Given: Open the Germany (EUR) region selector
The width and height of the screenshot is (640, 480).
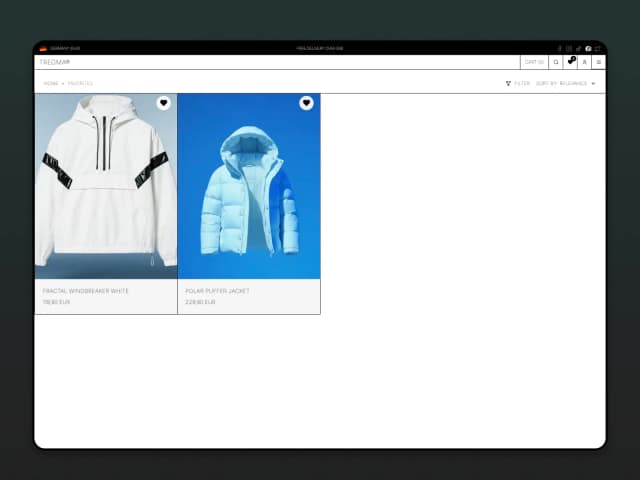Looking at the screenshot, I should (x=64, y=48).
